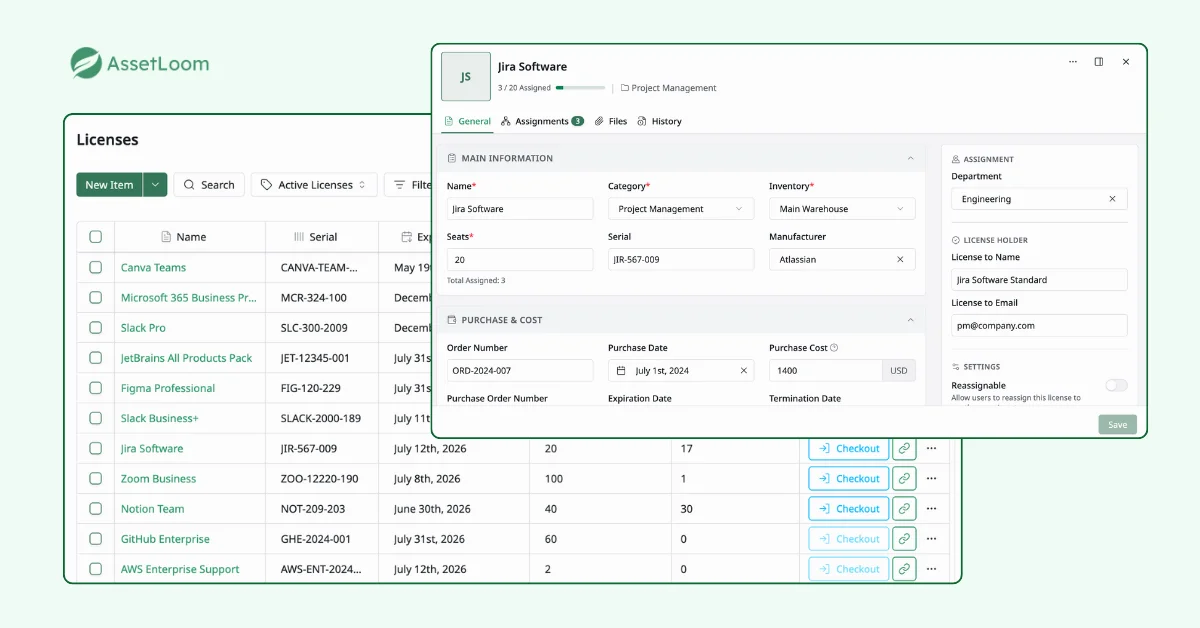1200x628 pixels.
Task: Open the Slack Business+ license link
Action: [160, 418]
